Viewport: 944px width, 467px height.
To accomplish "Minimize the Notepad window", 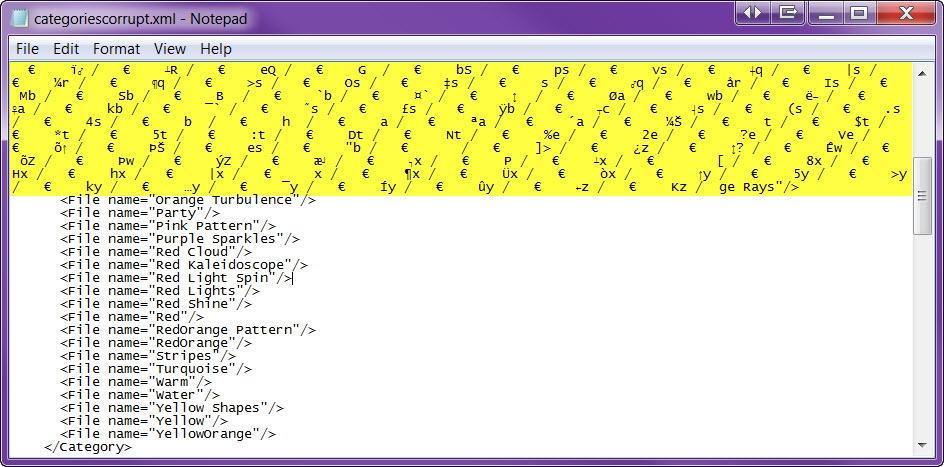I will tap(824, 13).
